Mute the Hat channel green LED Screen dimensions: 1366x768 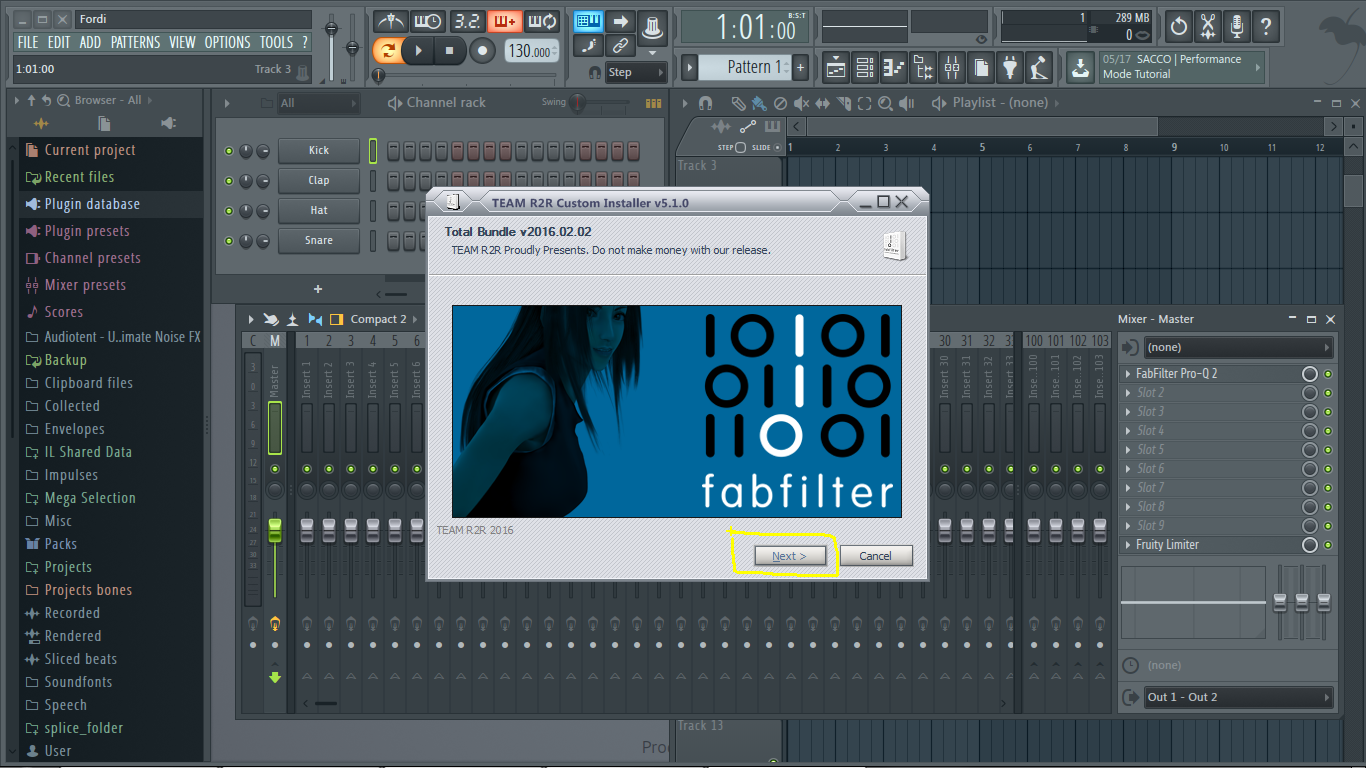[229, 211]
